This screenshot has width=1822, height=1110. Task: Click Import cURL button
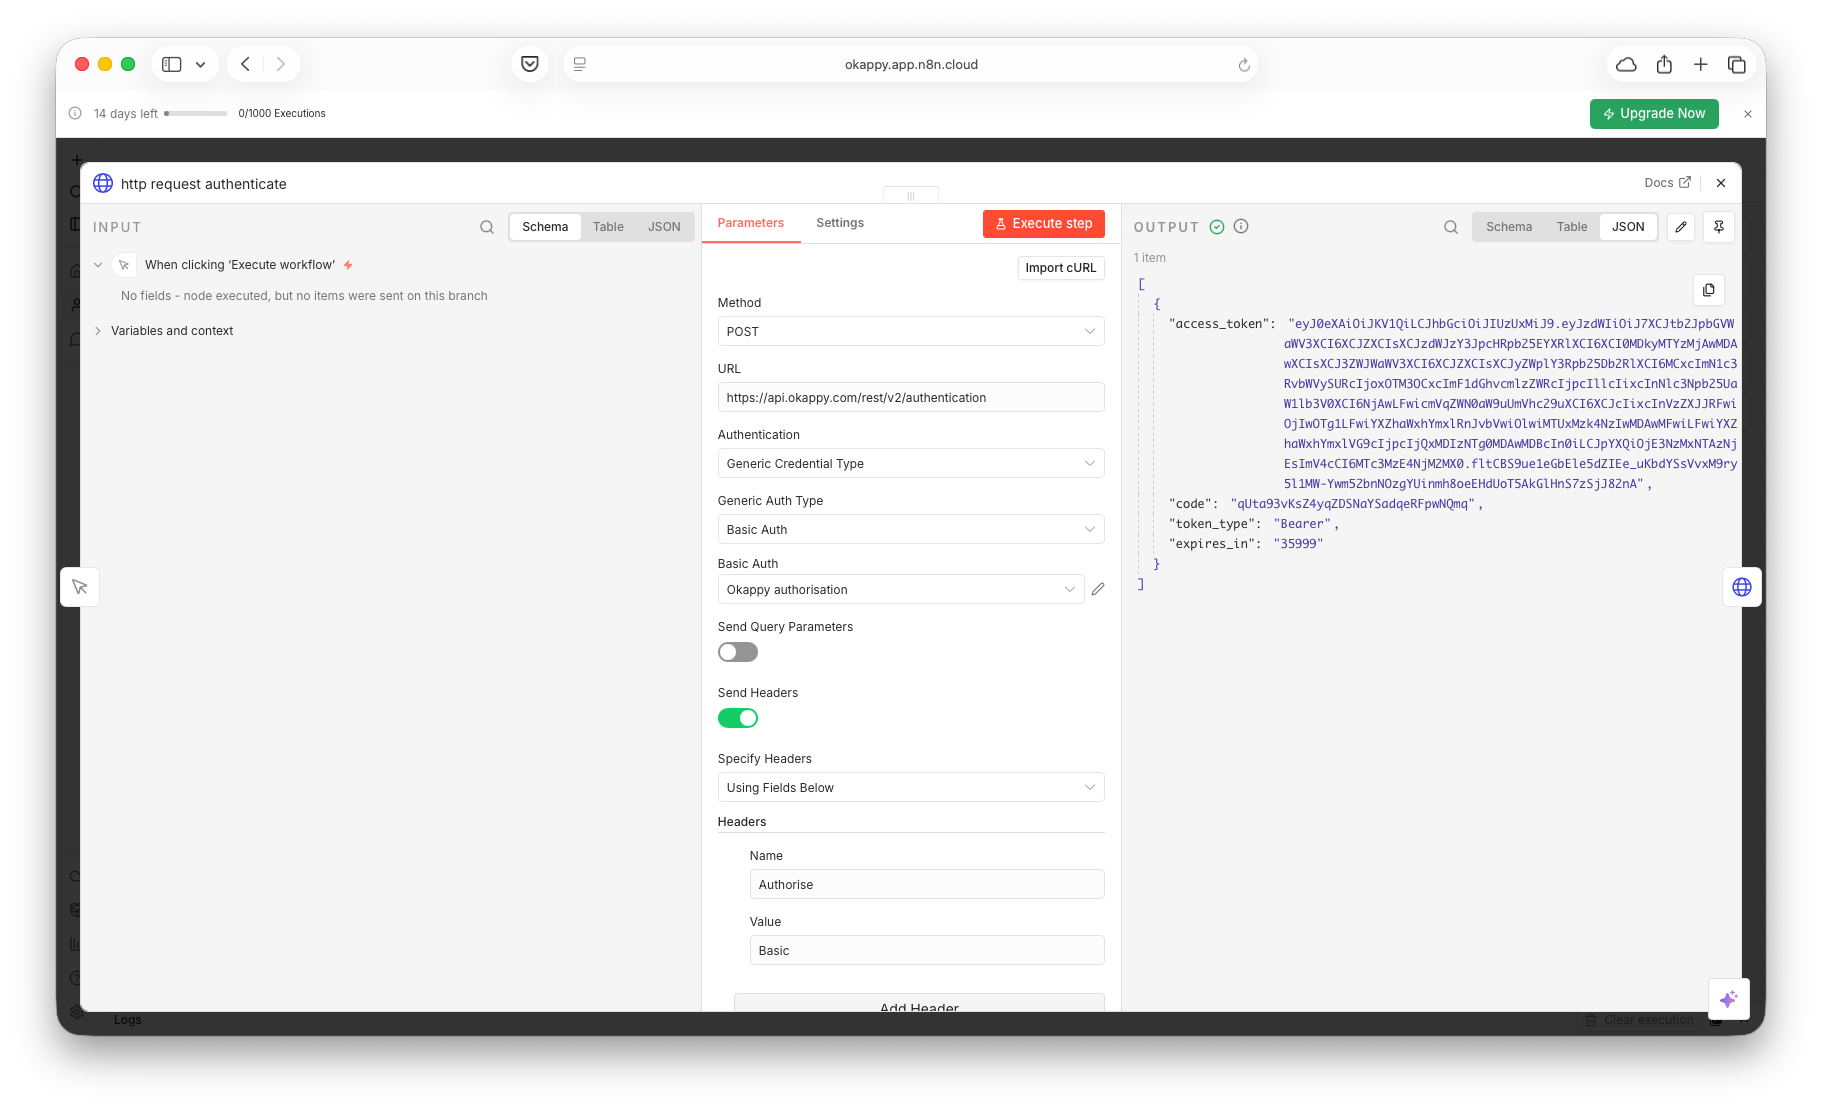point(1061,268)
